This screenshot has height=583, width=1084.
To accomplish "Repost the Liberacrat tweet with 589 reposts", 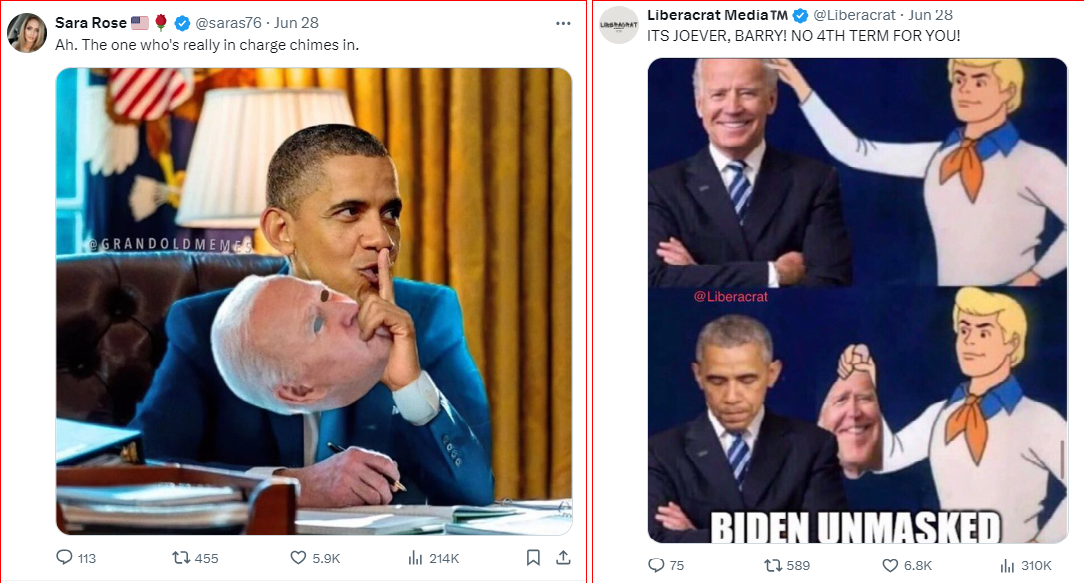I will pyautogui.click(x=787, y=565).
